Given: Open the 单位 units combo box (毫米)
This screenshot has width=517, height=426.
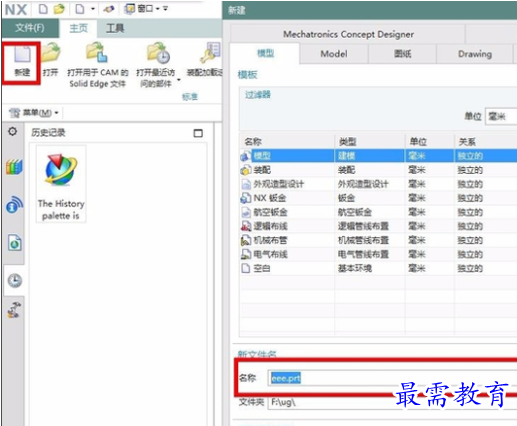Looking at the screenshot, I should [501, 117].
